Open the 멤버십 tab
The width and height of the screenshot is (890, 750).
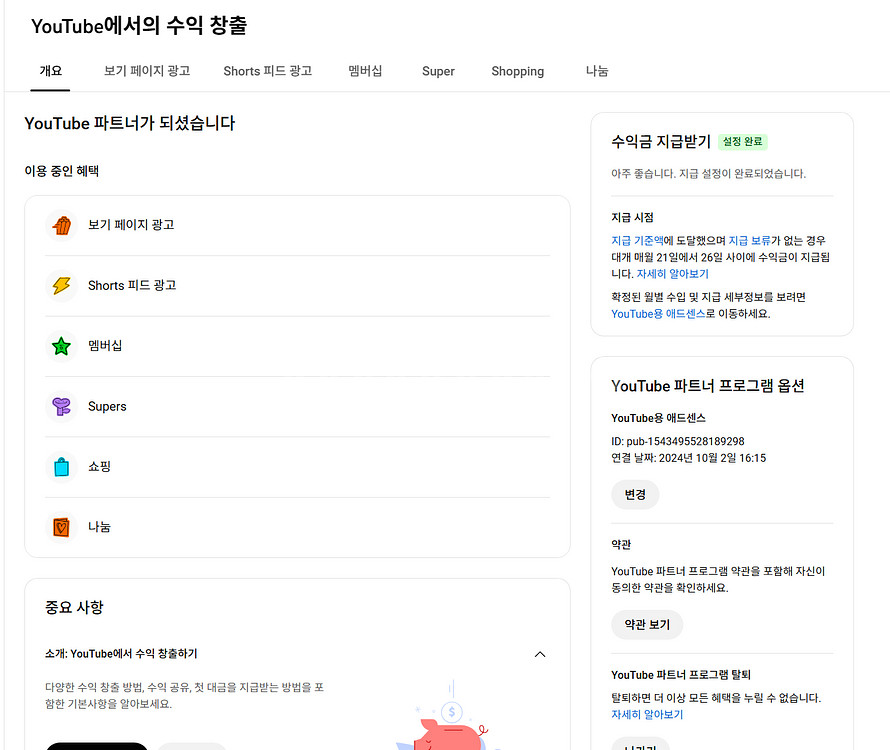coord(365,71)
